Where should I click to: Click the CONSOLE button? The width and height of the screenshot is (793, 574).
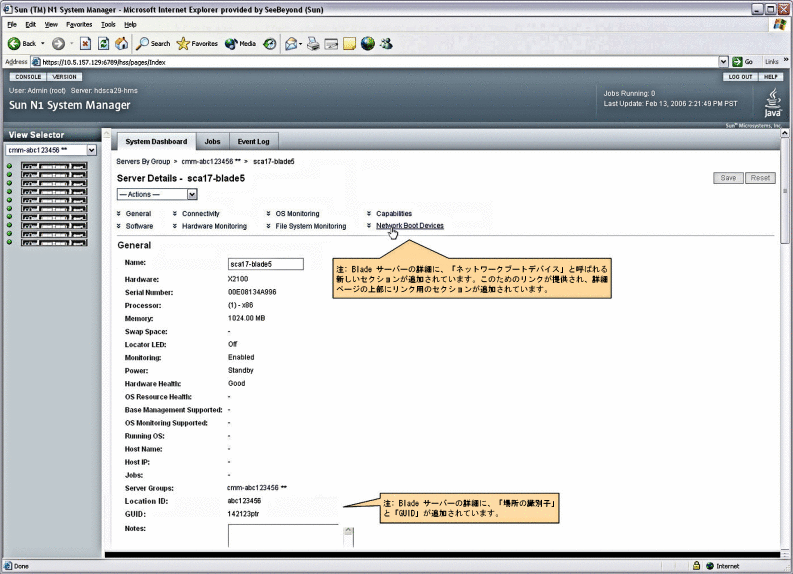(x=28, y=77)
